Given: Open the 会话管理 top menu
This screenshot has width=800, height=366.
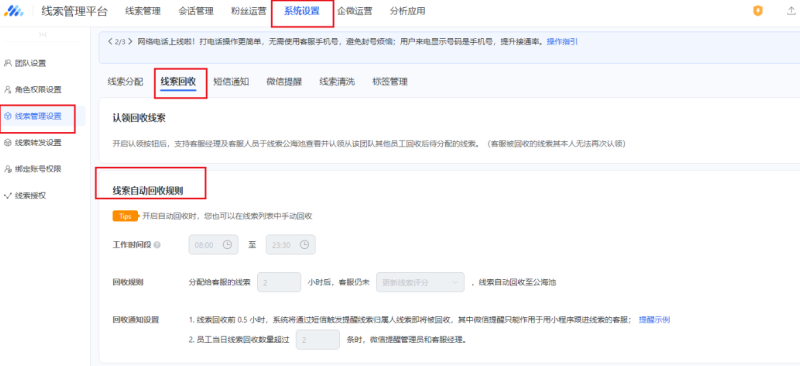Looking at the screenshot, I should click(x=196, y=11).
